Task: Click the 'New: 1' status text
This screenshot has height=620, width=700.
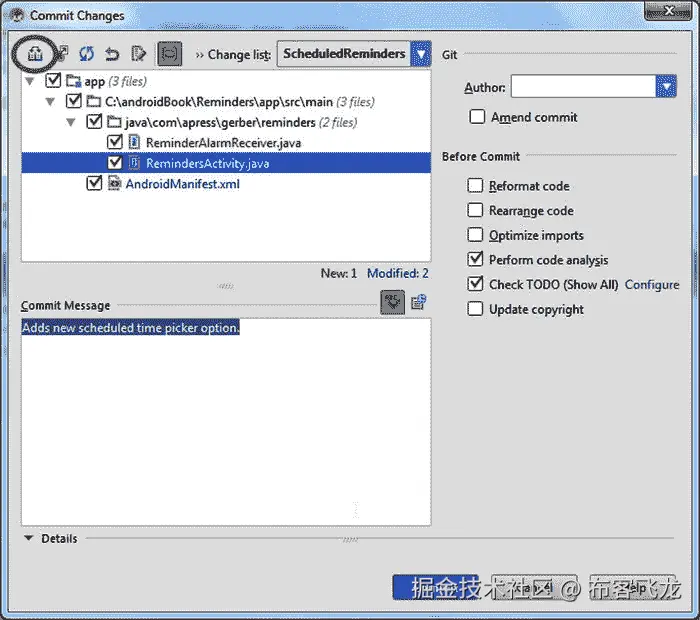Action: (x=338, y=273)
